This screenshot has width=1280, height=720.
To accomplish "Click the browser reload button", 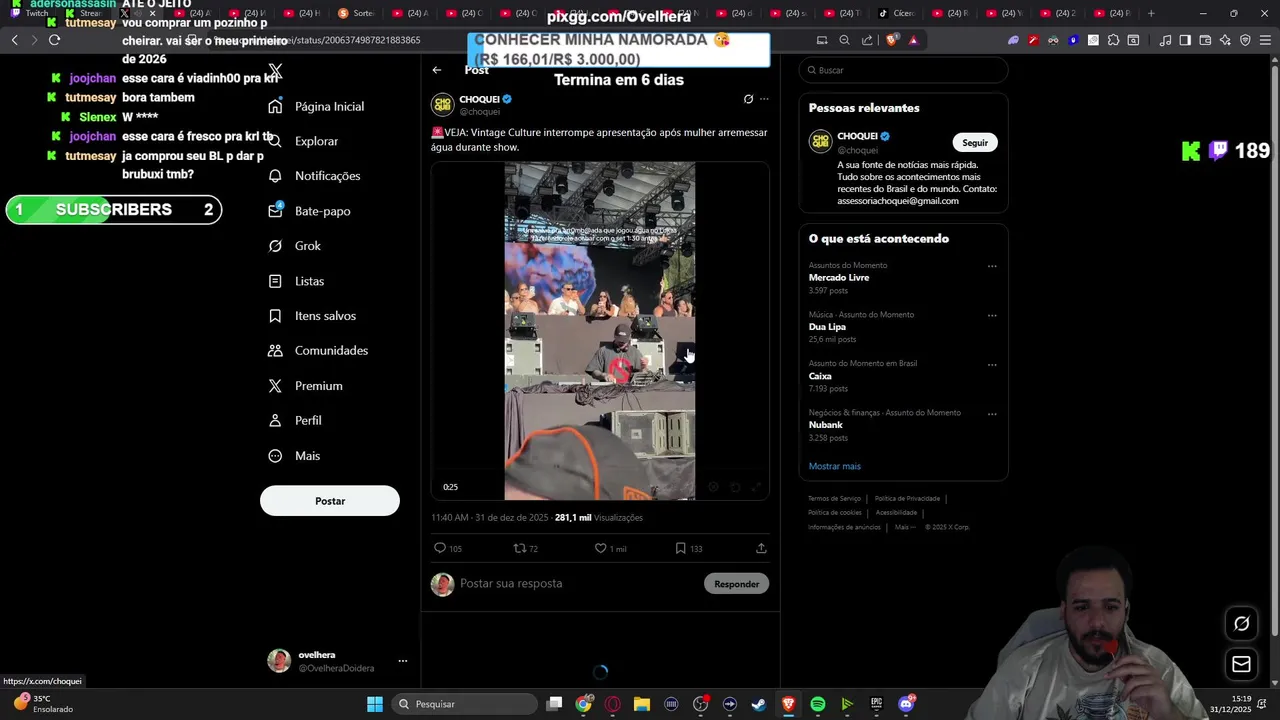I will 54,40.
